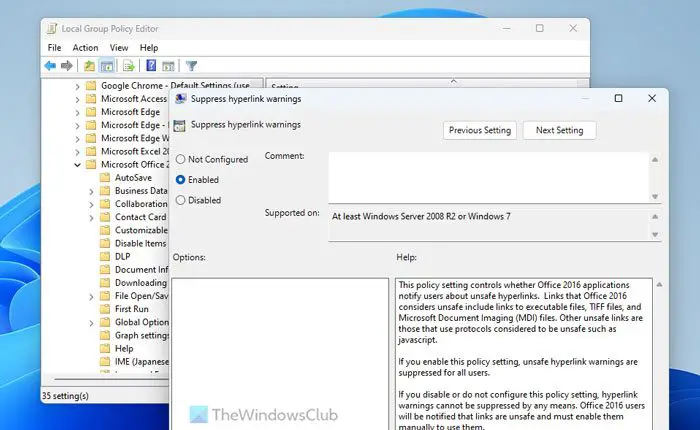Select the Document Inf tree item
This screenshot has height=430, width=700.
point(142,270)
